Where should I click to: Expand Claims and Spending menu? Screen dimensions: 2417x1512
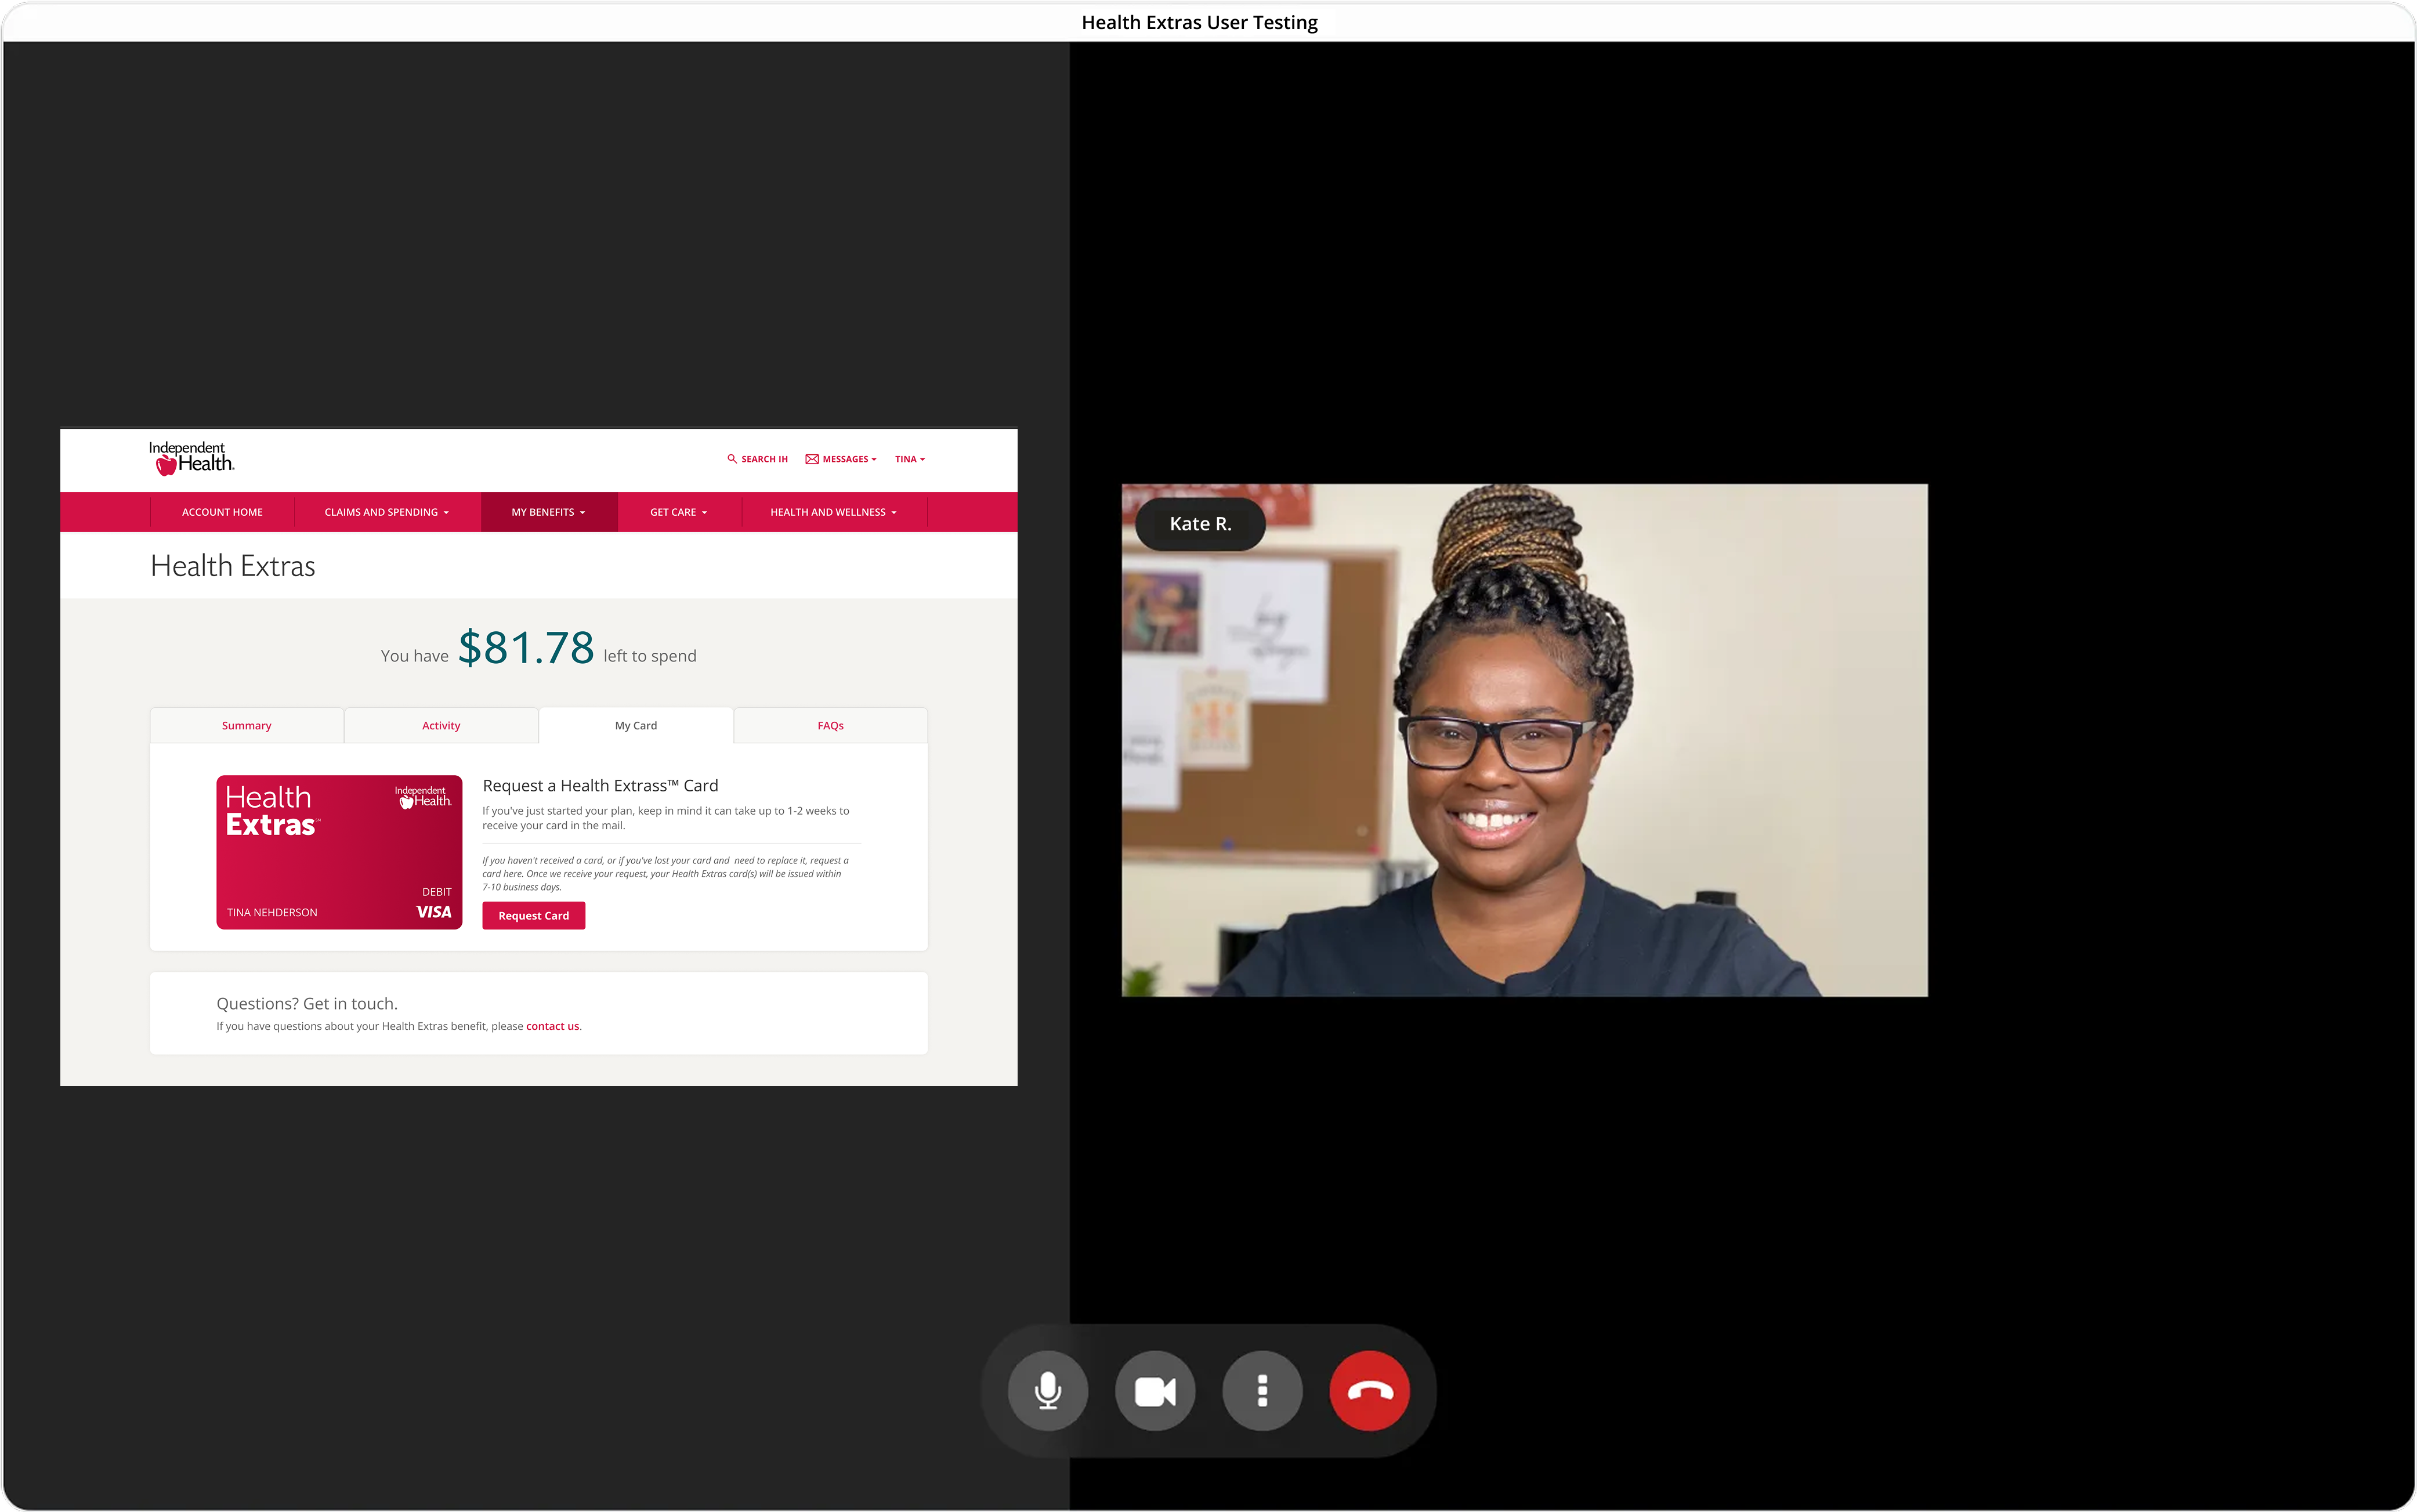386,512
